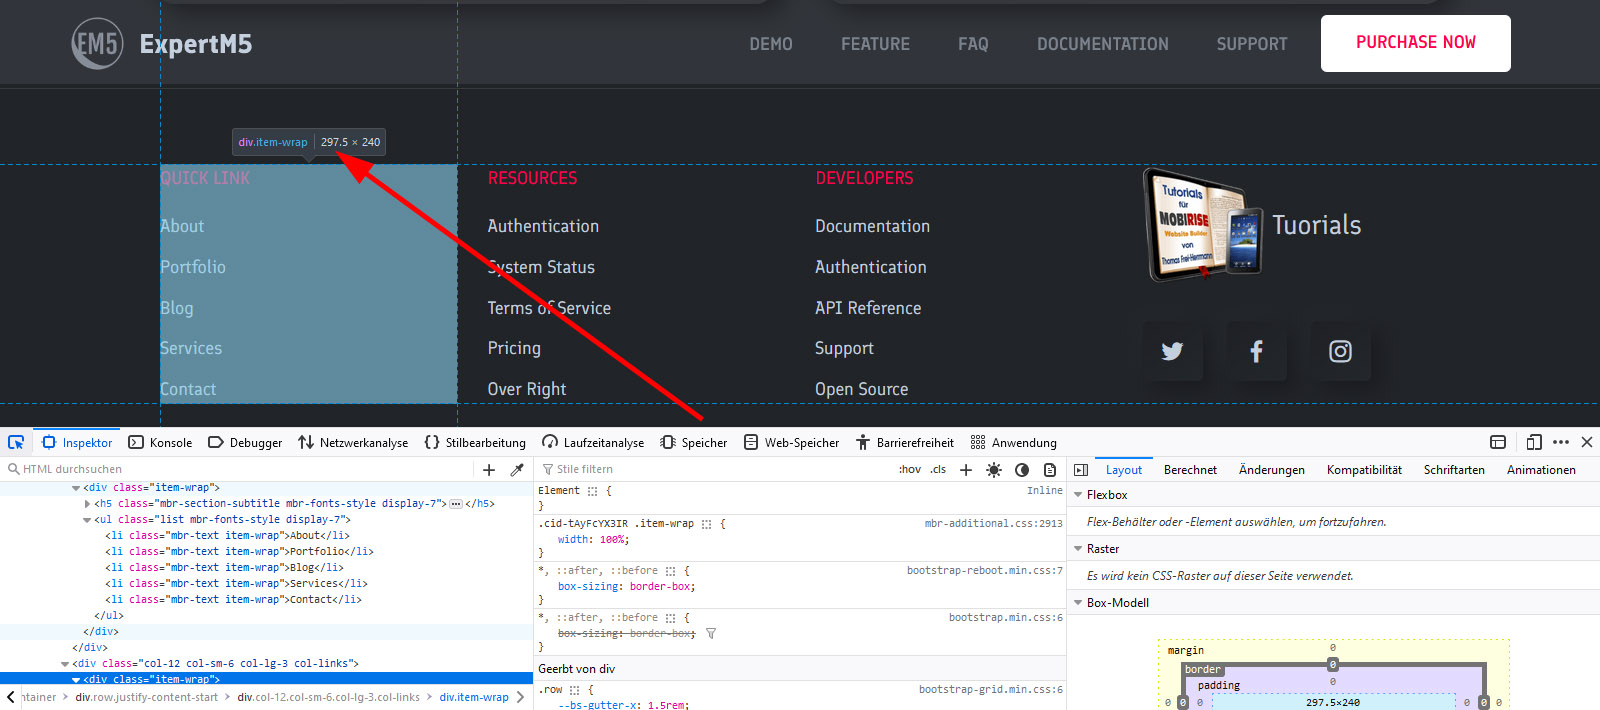The width and height of the screenshot is (1600, 710).
Task: Open the DOCUMENTATION nav link
Action: pos(1102,44)
